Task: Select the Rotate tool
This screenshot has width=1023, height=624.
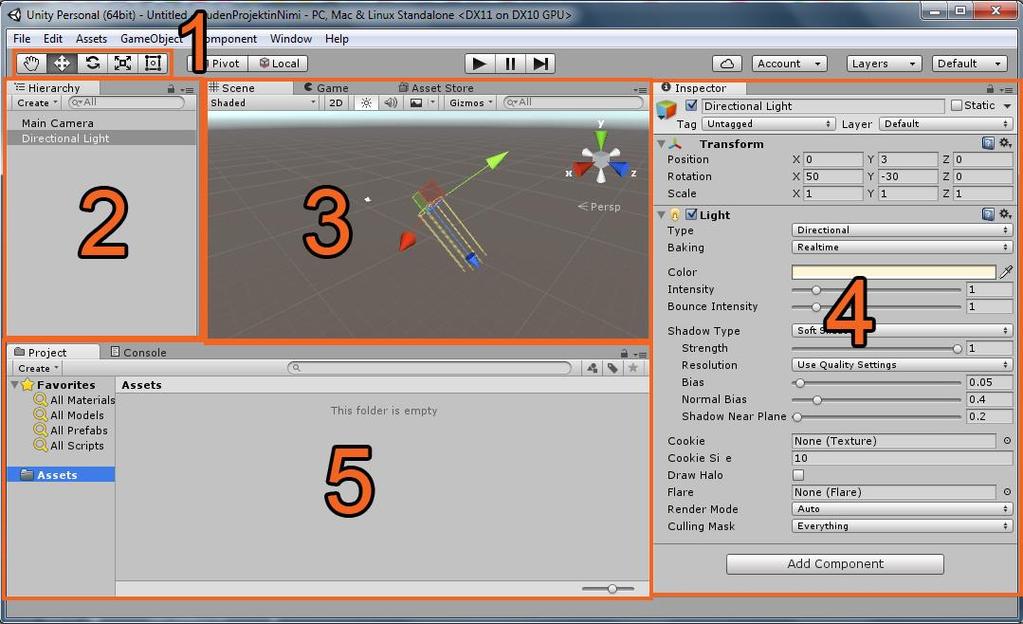Action: (x=92, y=63)
